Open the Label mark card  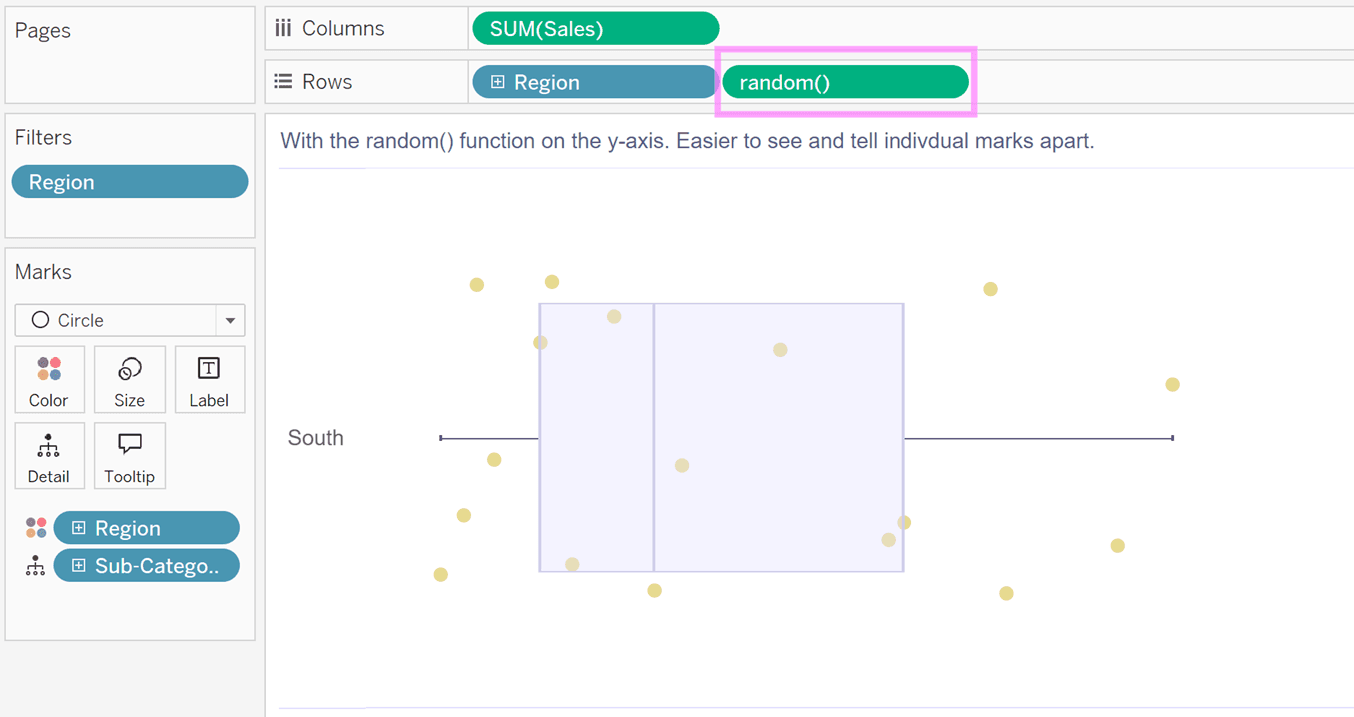(209, 380)
